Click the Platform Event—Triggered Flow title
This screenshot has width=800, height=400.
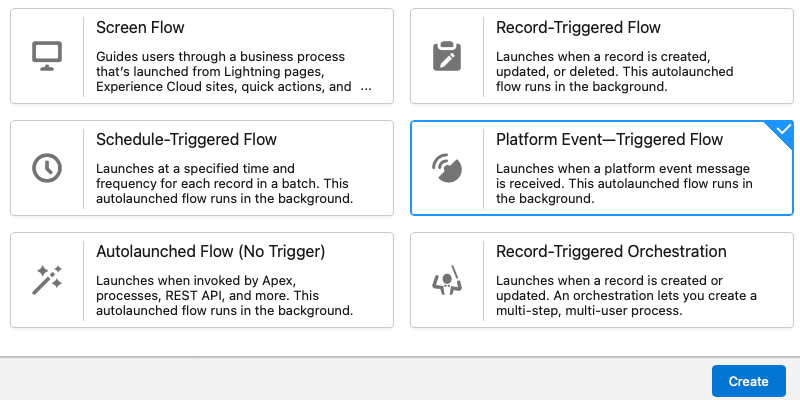610,139
